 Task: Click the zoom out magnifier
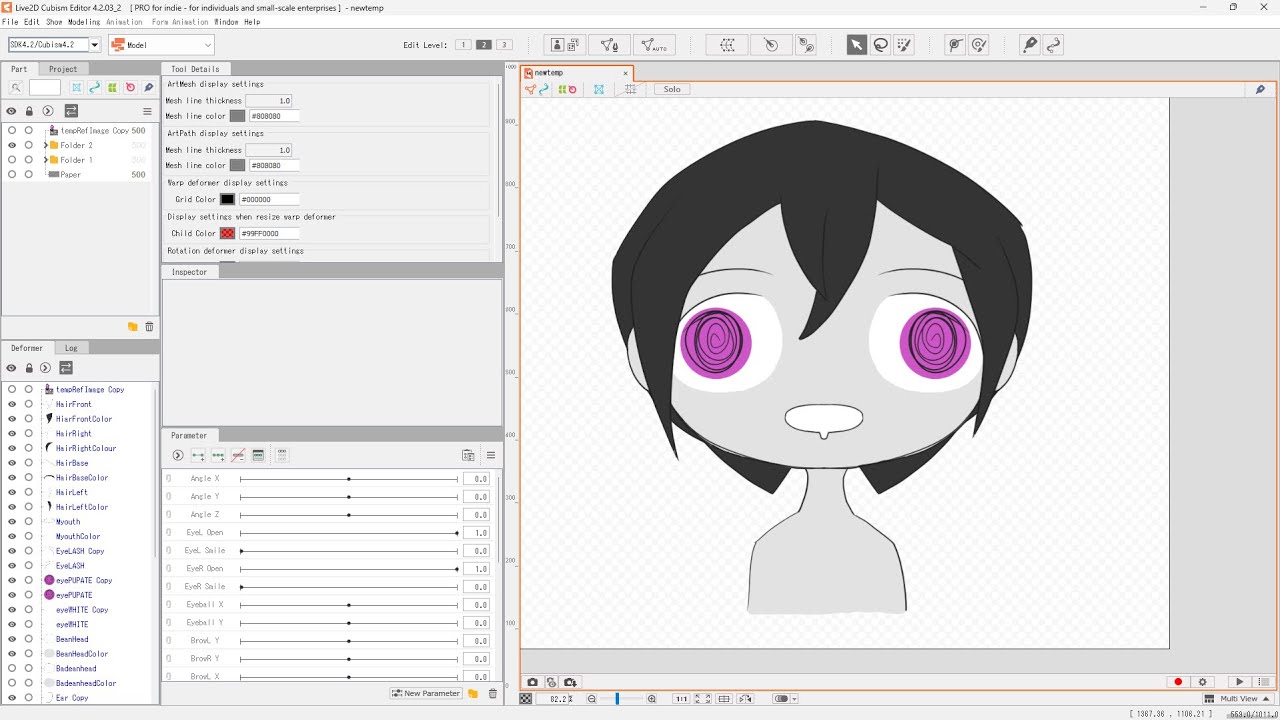pyautogui.click(x=592, y=699)
